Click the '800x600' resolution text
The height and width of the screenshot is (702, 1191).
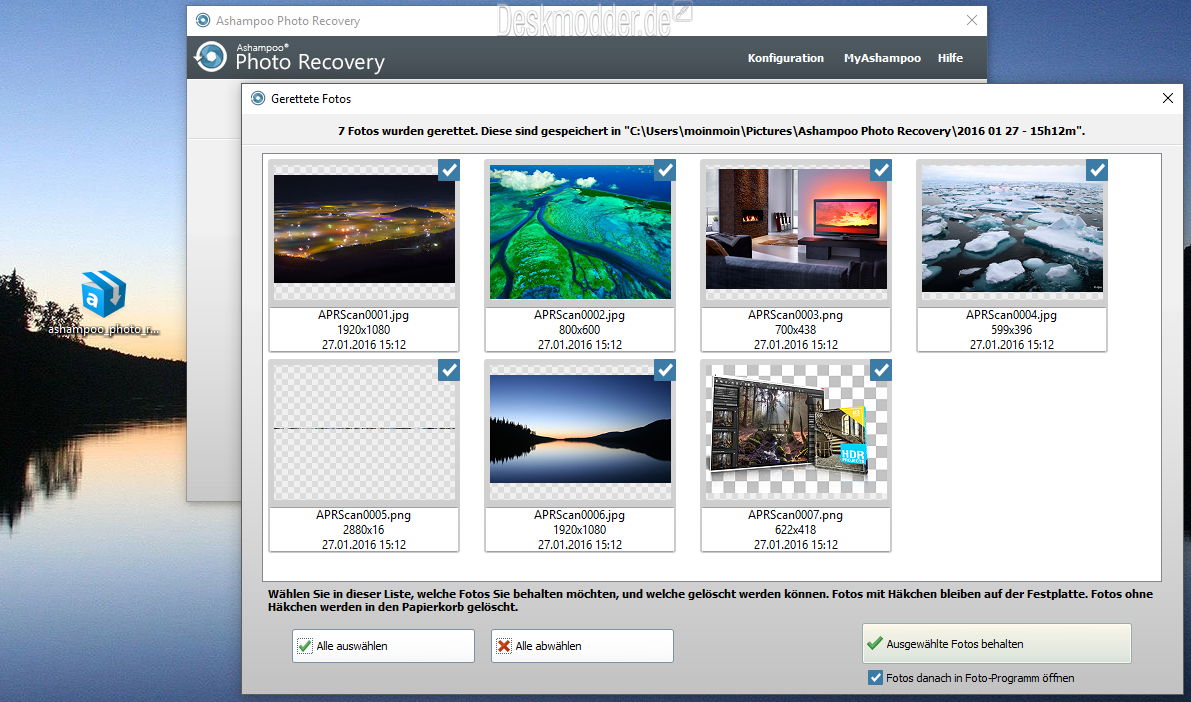click(x=580, y=330)
